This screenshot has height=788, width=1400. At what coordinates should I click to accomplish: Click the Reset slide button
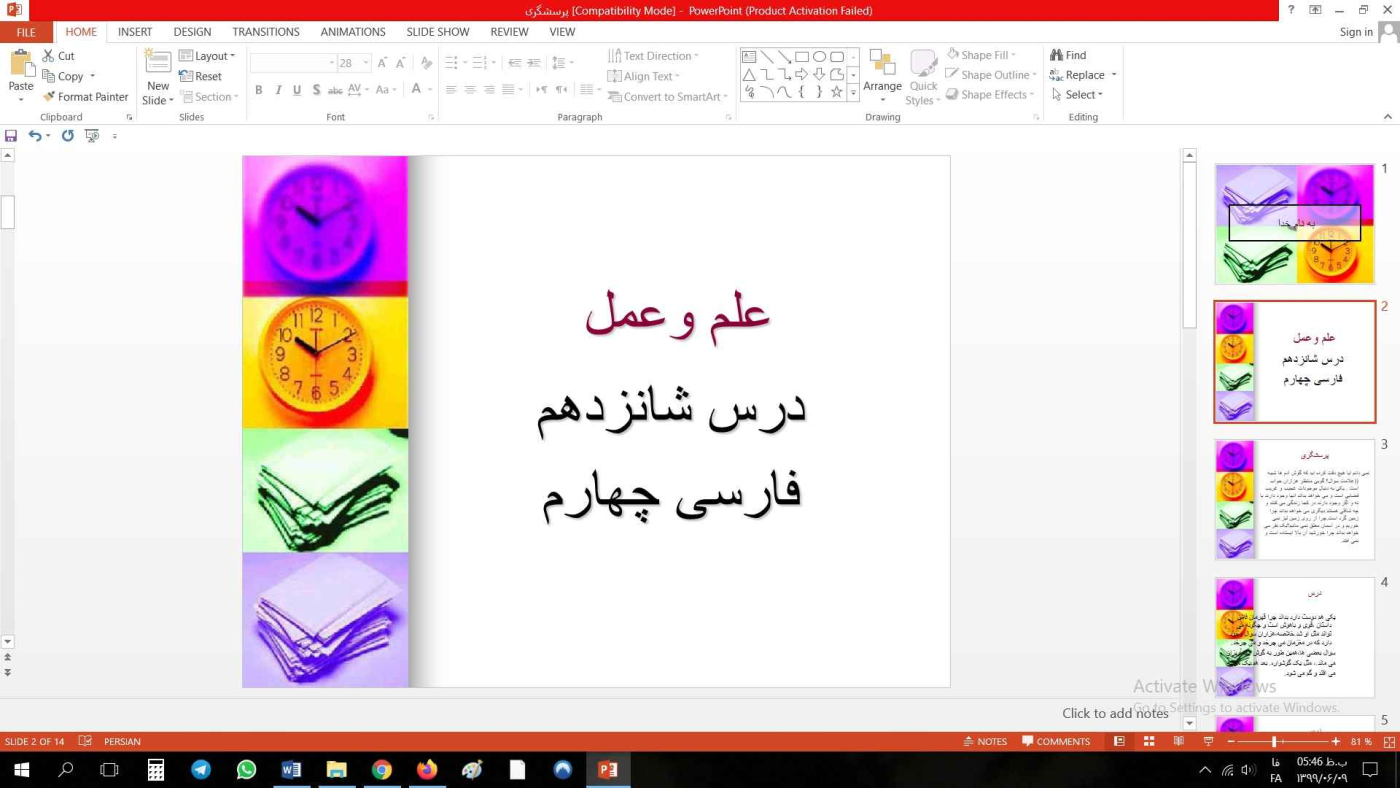(201, 76)
